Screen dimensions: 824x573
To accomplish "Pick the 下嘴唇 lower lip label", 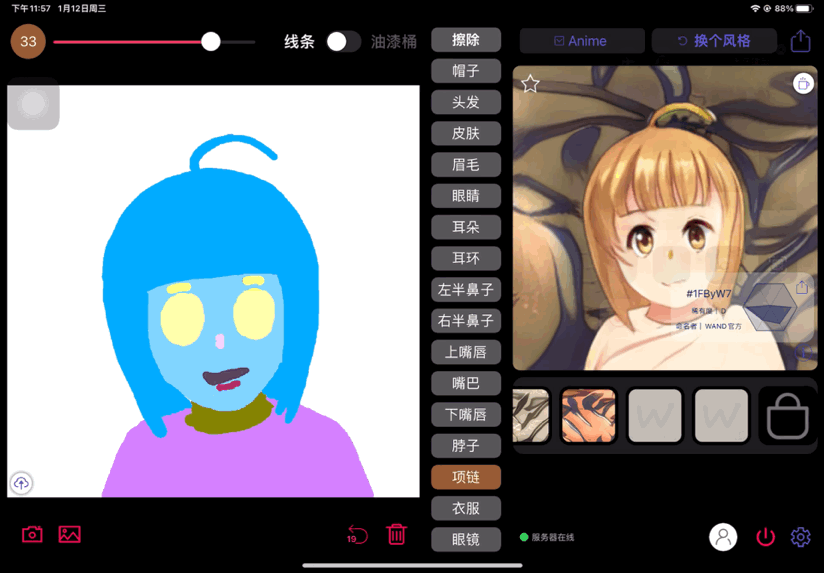I will 466,415.
